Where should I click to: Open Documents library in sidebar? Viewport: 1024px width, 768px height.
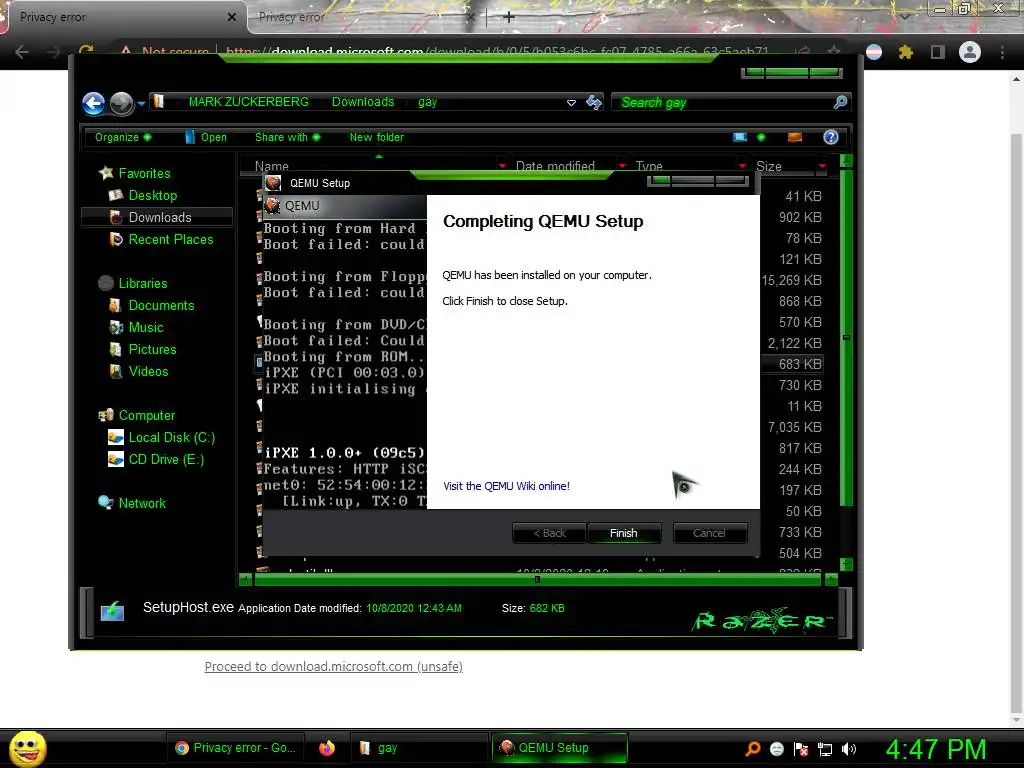161,306
